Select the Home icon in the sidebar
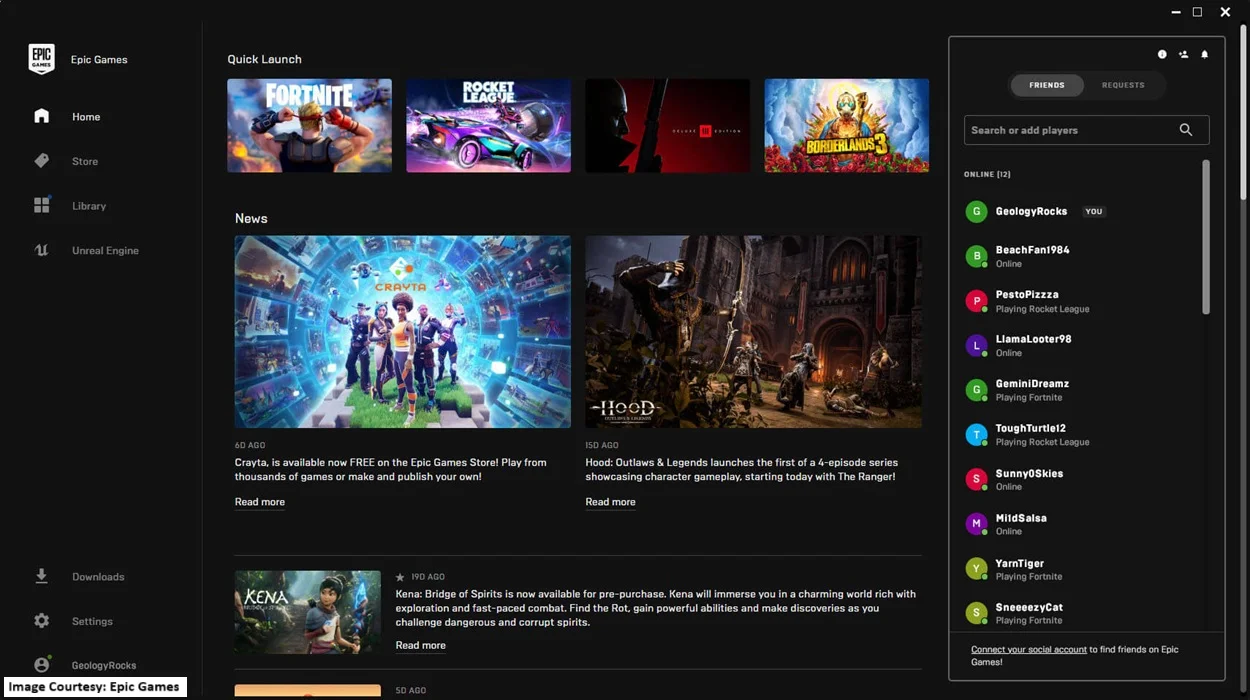 coord(41,116)
